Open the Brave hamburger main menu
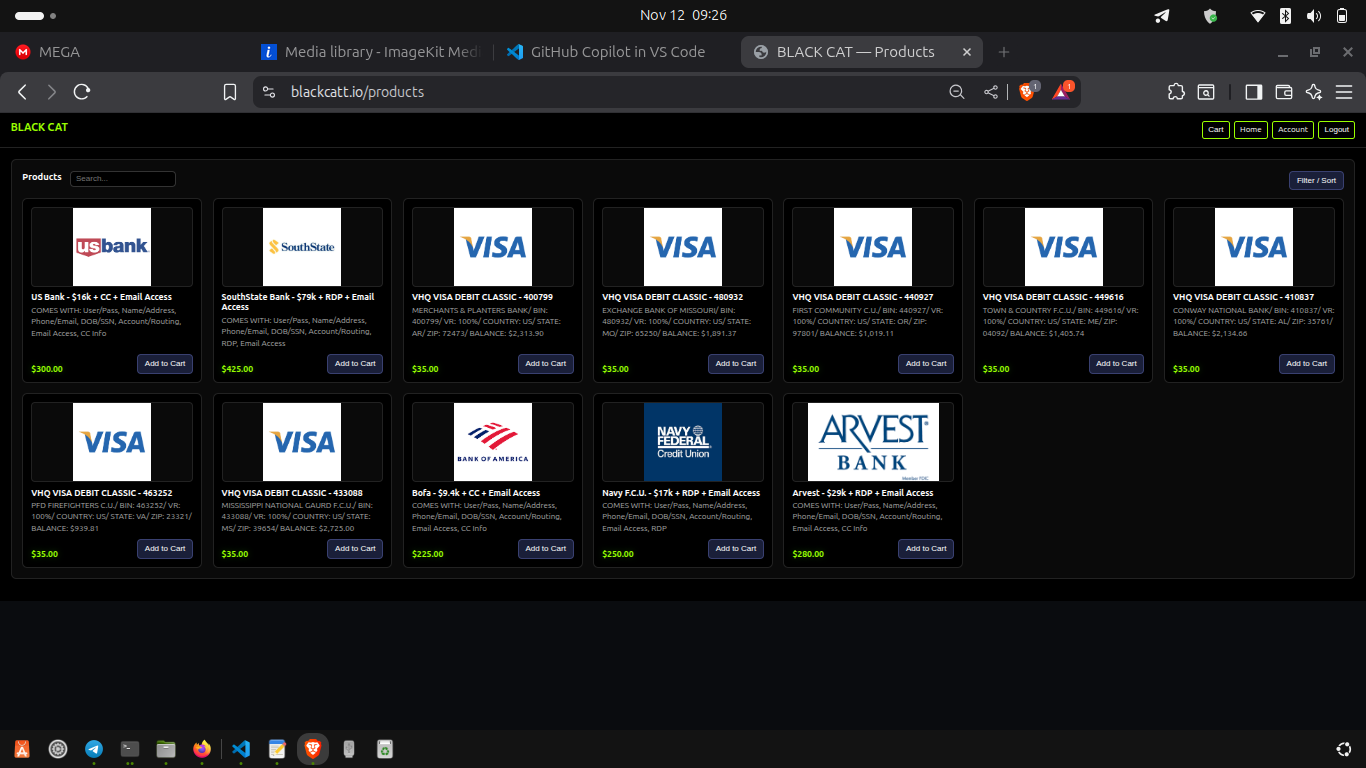1366x768 pixels. (1344, 92)
